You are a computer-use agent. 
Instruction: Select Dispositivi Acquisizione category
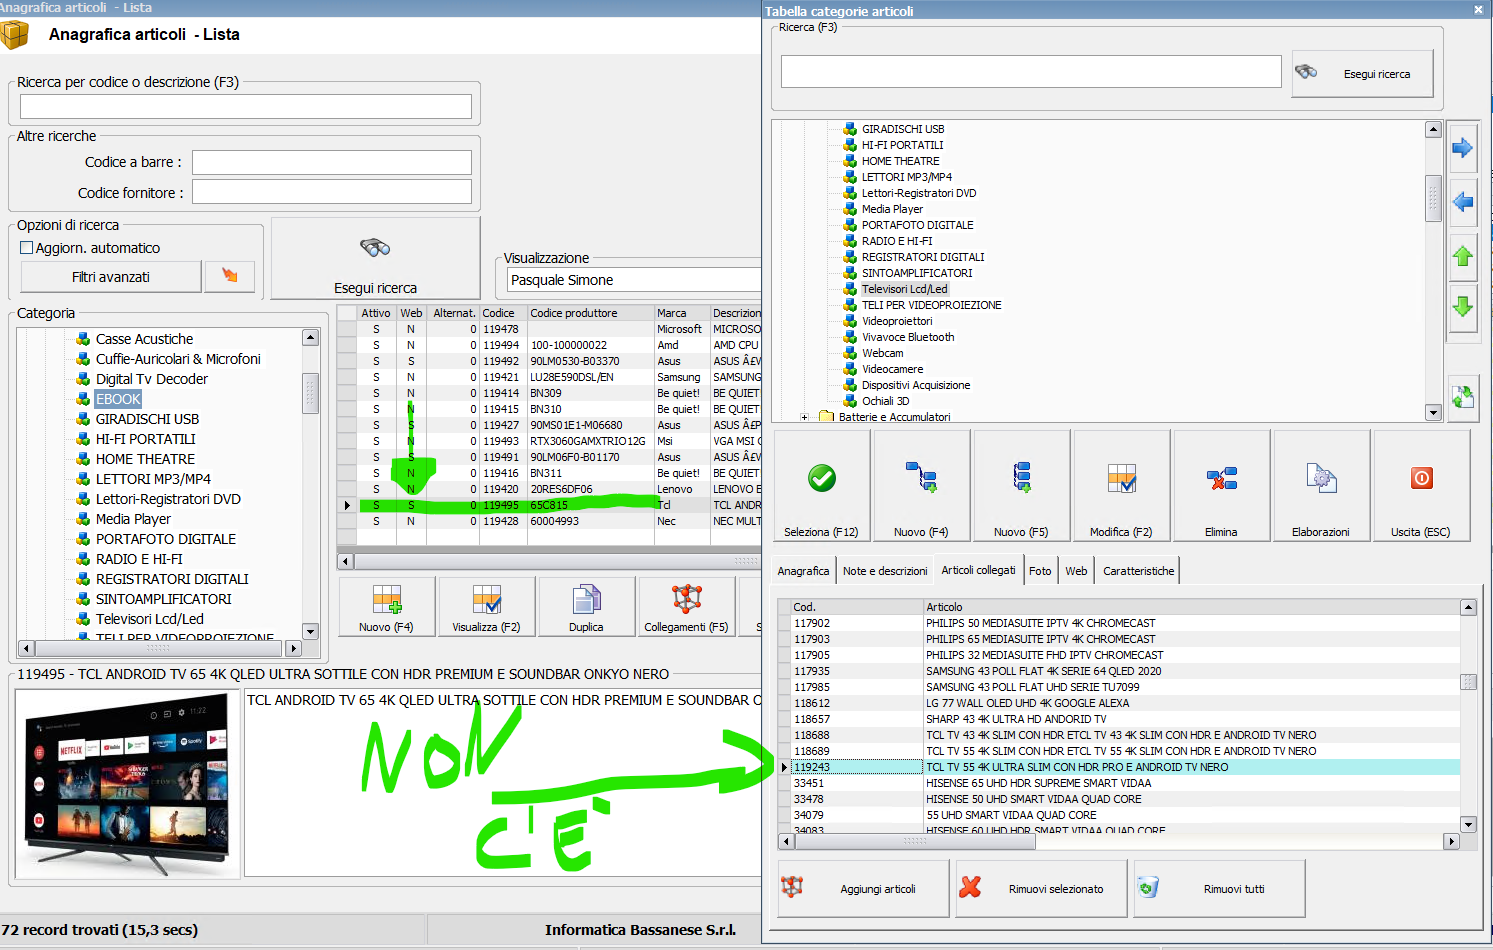(x=916, y=385)
